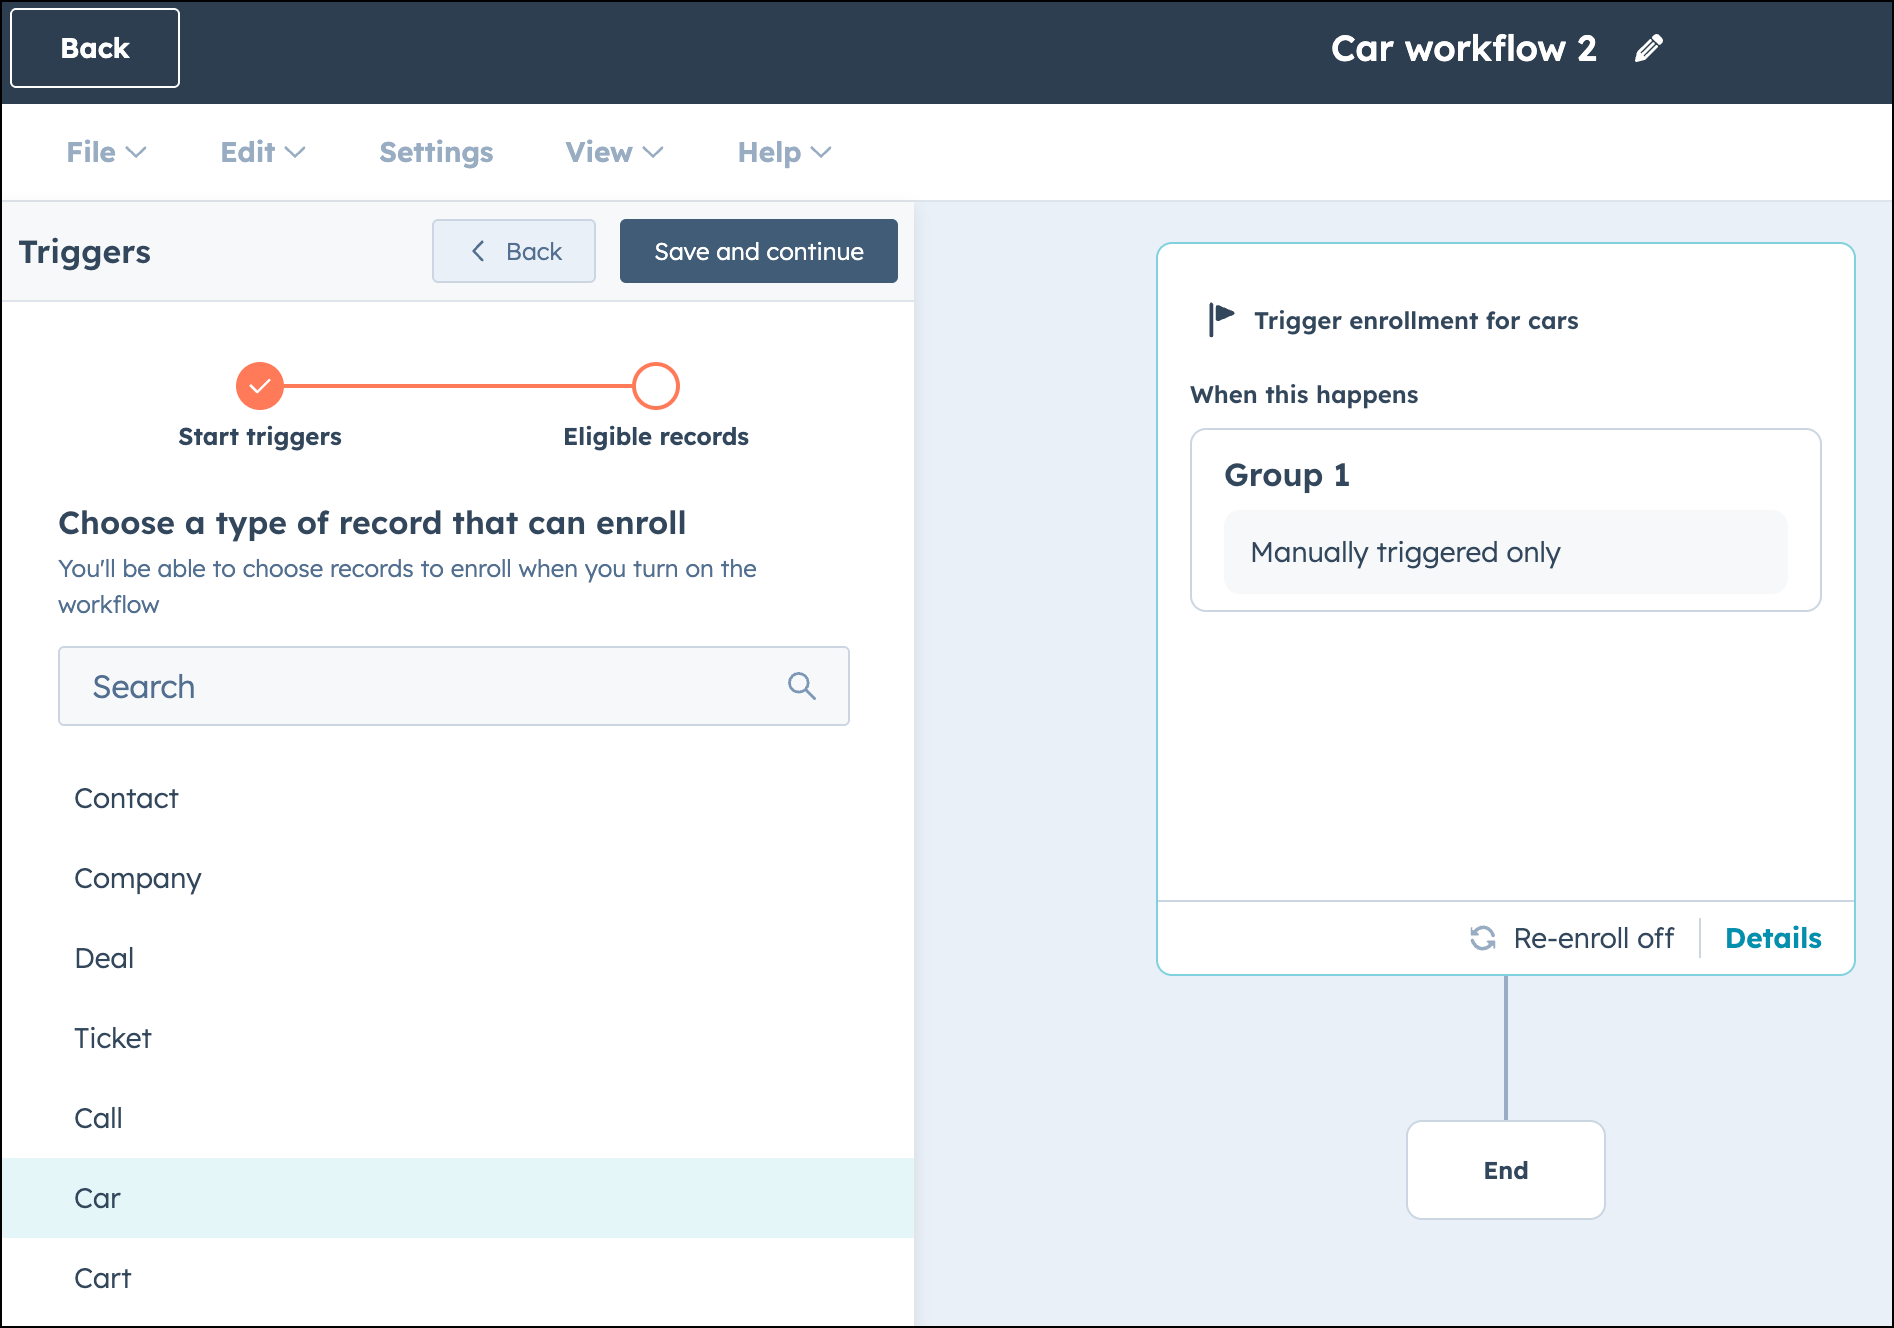Screen dimensions: 1894x1328
Task: Select the Cart record type
Action: [458, 1278]
